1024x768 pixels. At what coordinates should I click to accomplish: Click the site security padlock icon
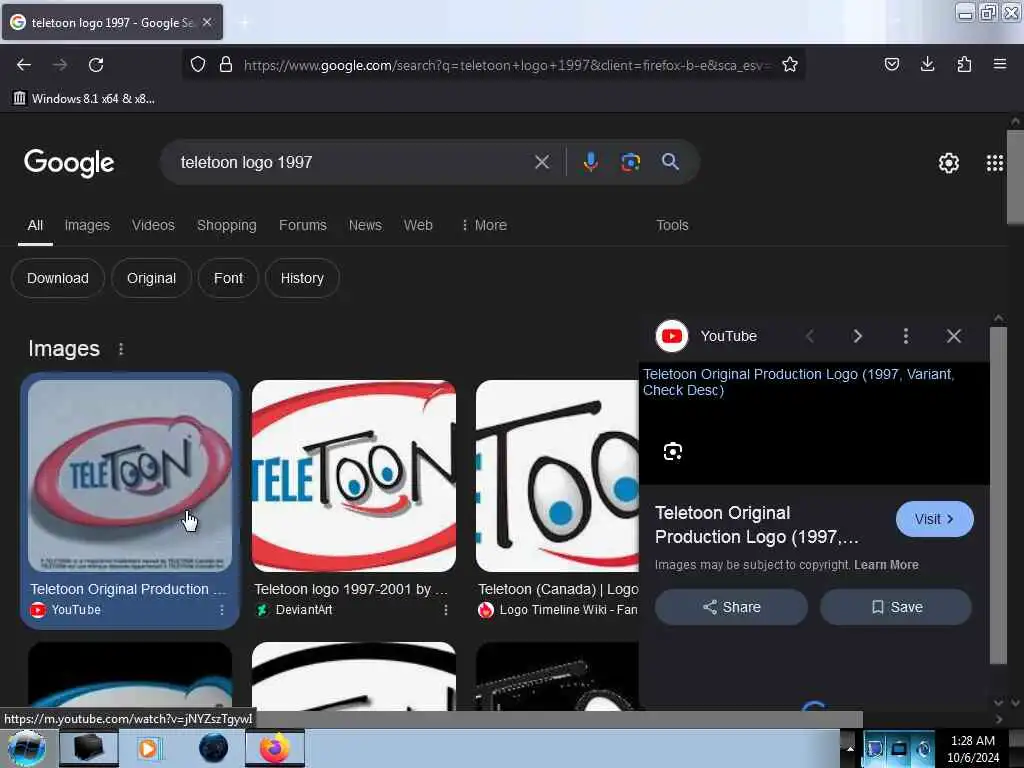pos(226,64)
